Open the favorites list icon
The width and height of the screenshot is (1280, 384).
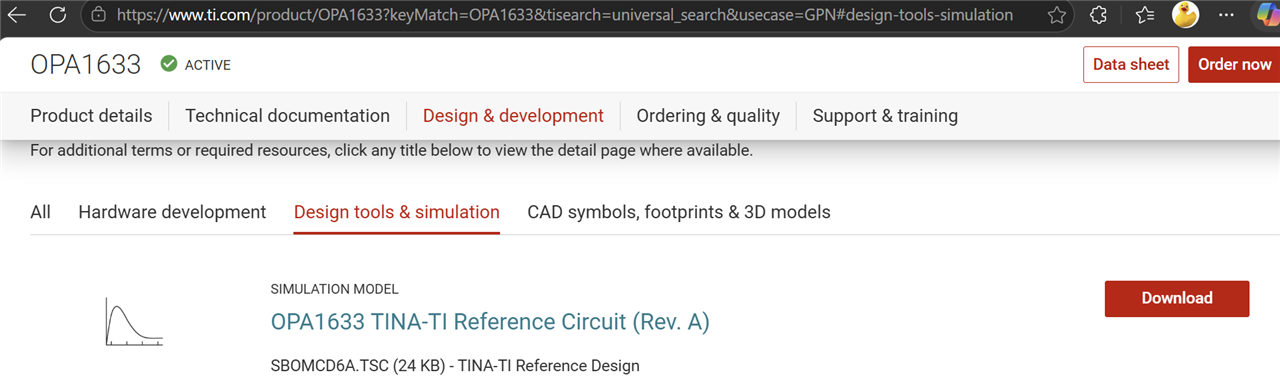tap(1145, 15)
